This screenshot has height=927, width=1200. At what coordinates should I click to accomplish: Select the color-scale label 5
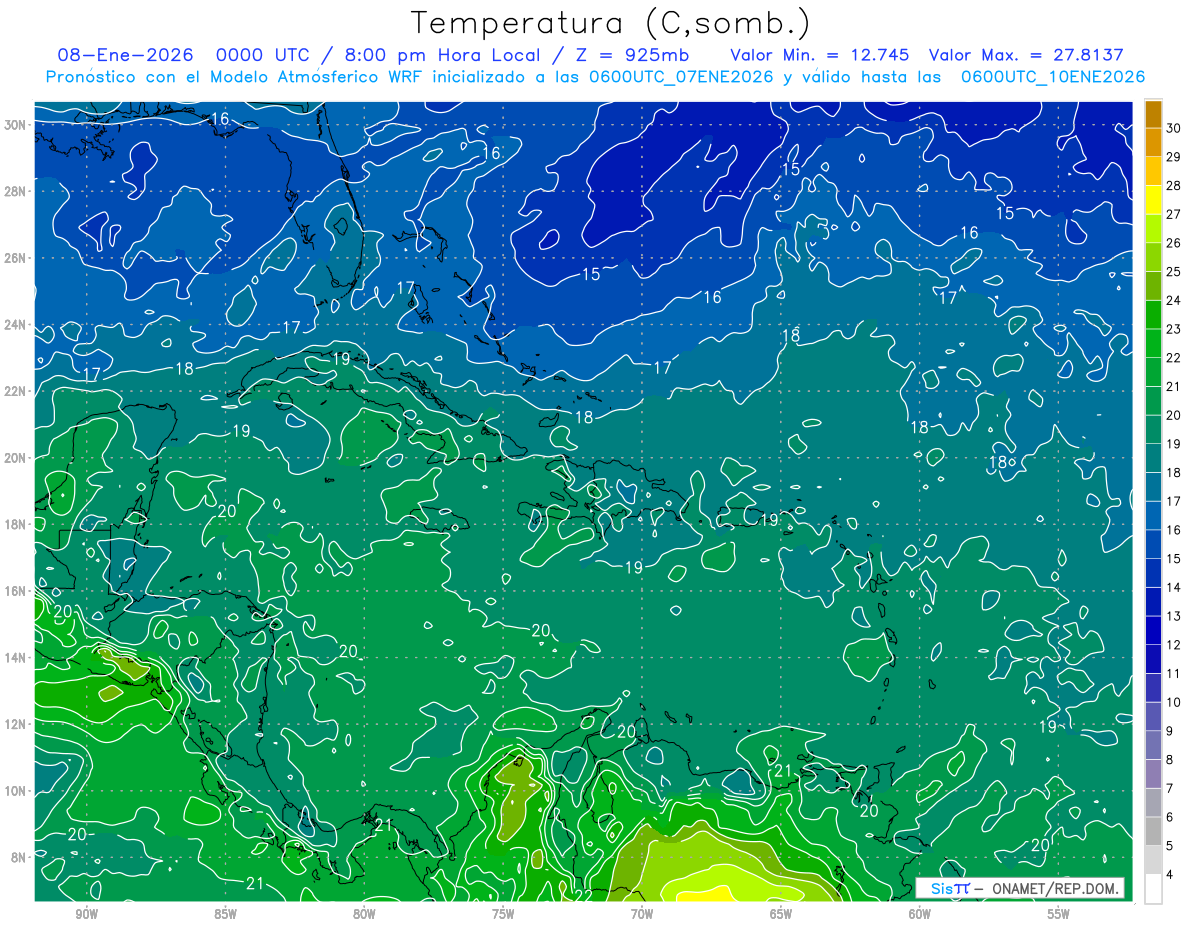1170,846
